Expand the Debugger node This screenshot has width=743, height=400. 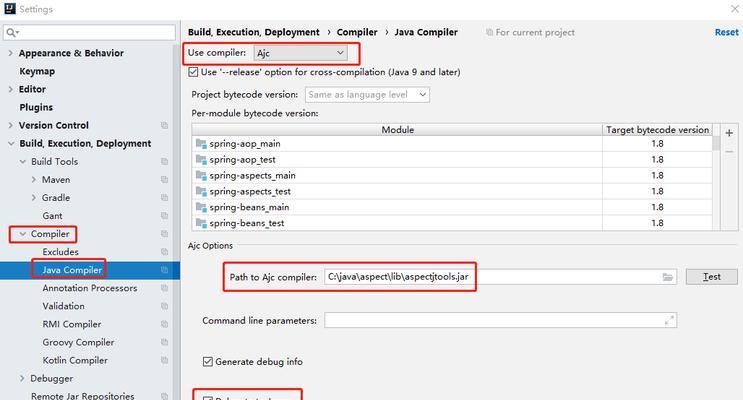click(x=22, y=378)
